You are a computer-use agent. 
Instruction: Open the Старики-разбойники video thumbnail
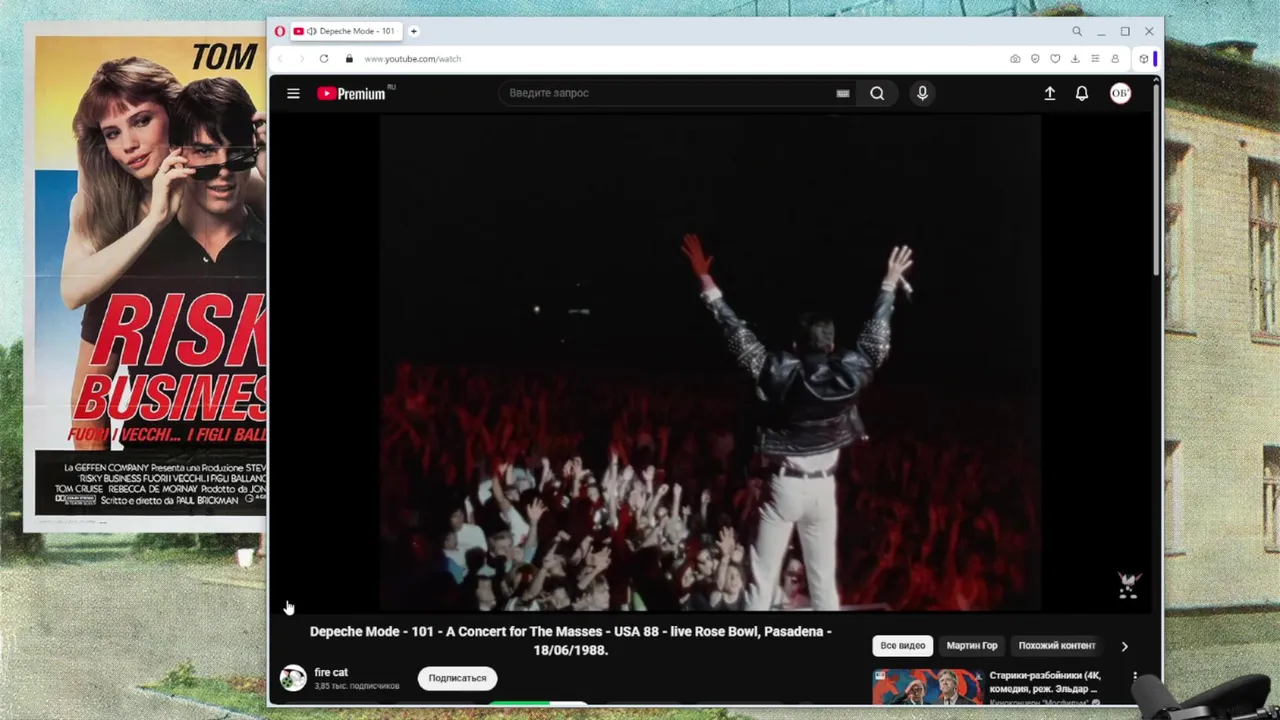point(927,687)
